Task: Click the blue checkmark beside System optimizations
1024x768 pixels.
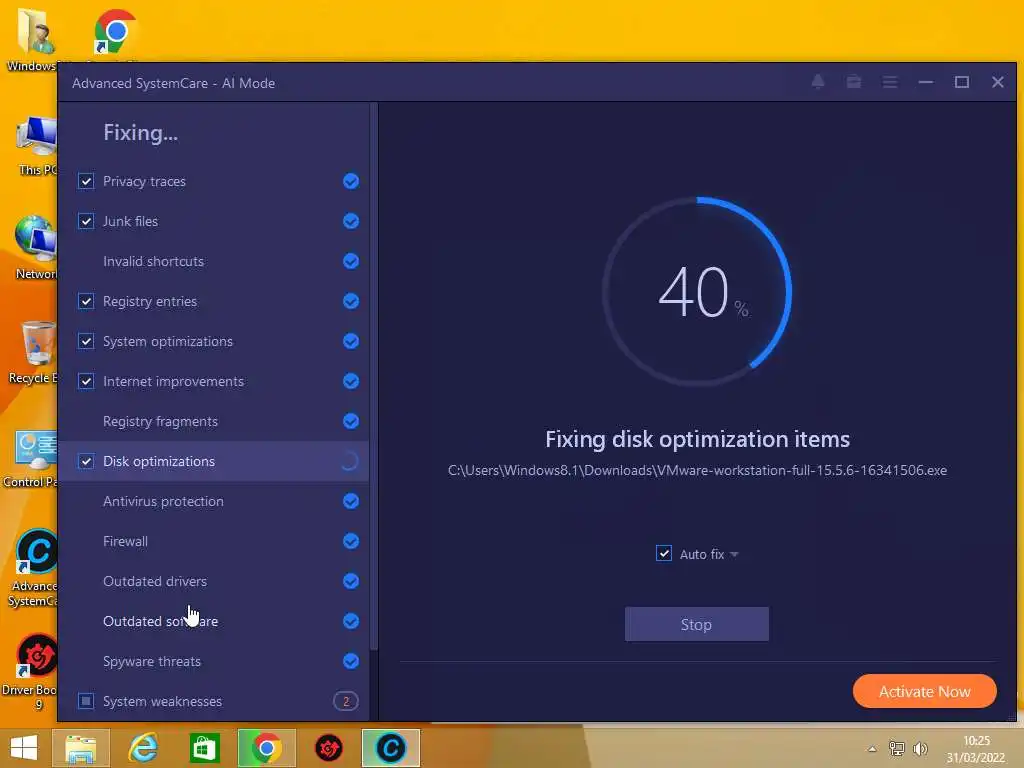Action: tap(351, 341)
